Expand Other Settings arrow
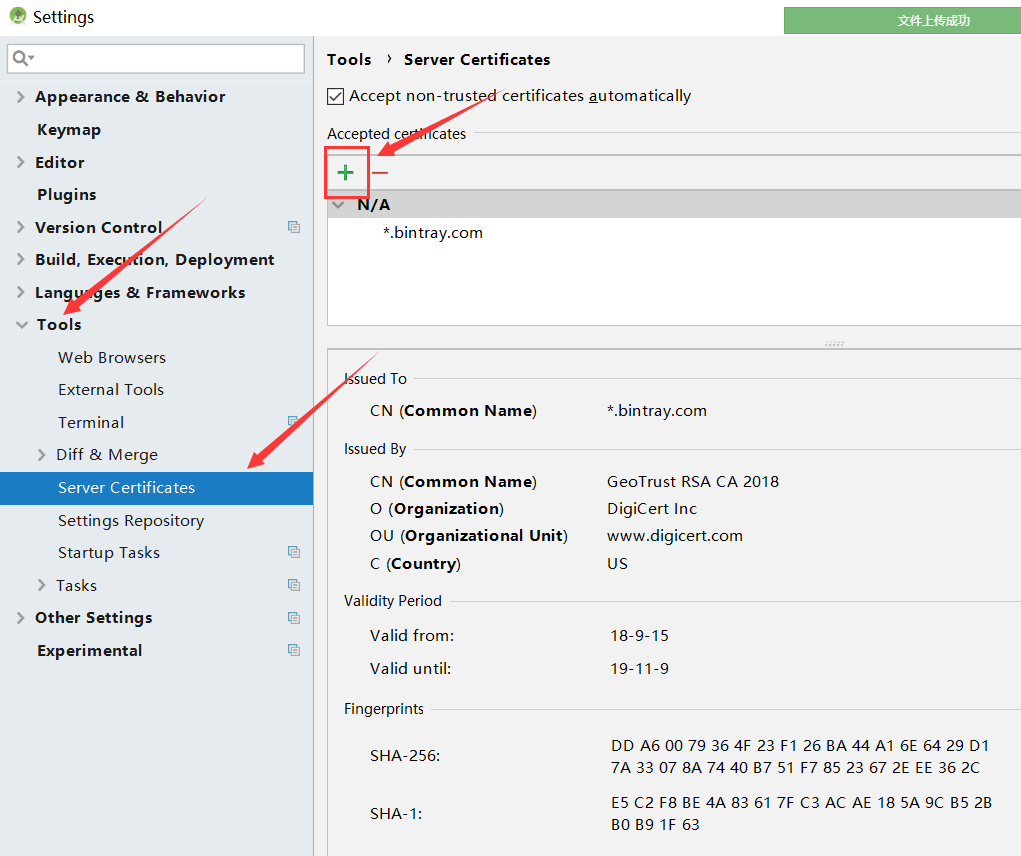1021x856 pixels. click(x=20, y=617)
